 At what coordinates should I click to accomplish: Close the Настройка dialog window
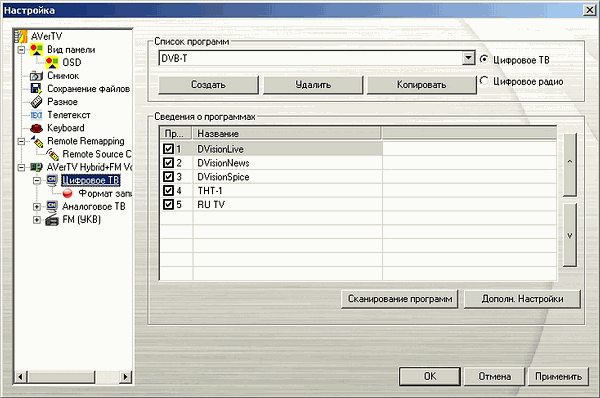pyautogui.click(x=590, y=10)
